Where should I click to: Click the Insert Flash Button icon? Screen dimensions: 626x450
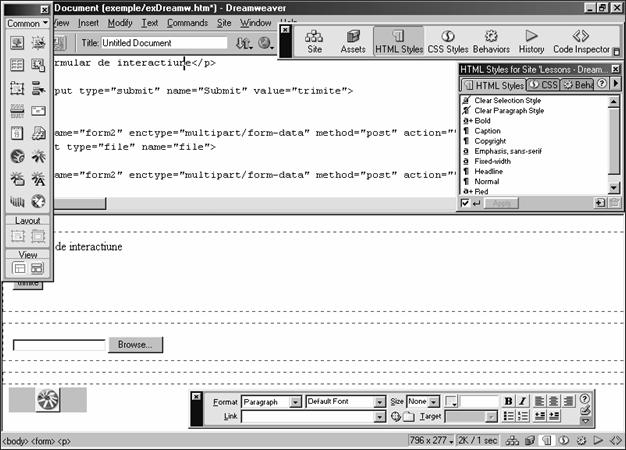pos(17,179)
